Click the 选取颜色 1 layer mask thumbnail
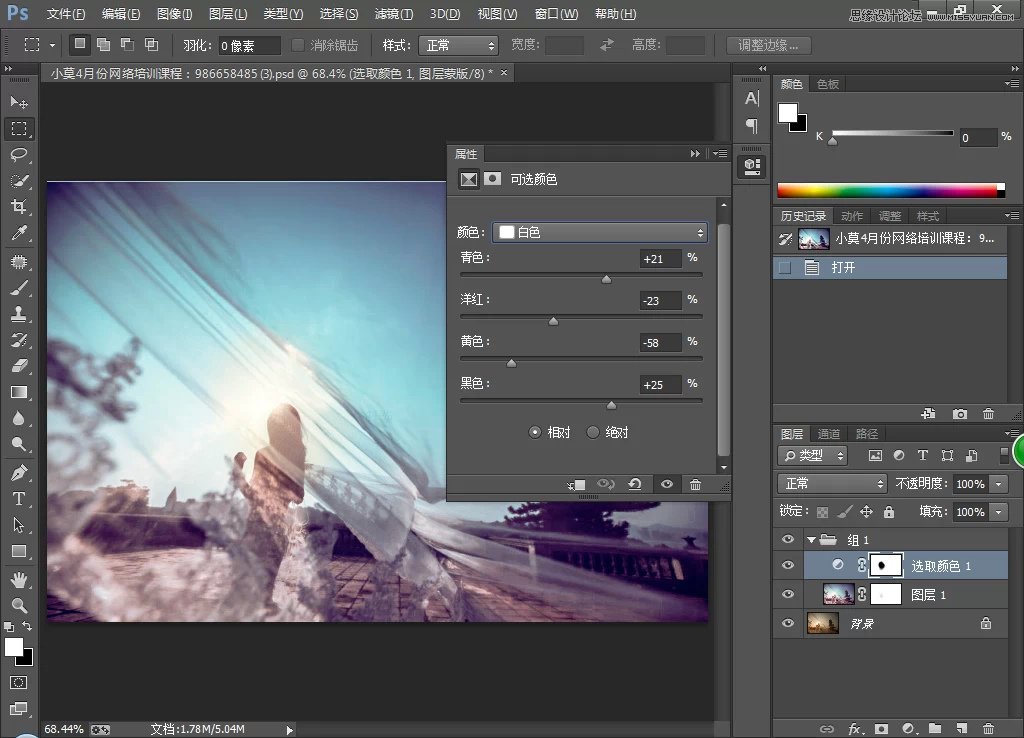This screenshot has height=738, width=1024. [x=885, y=566]
